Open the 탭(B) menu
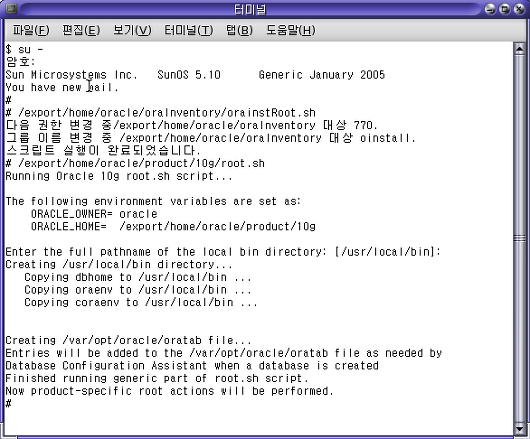The width and height of the screenshot is (530, 439). coord(239,30)
